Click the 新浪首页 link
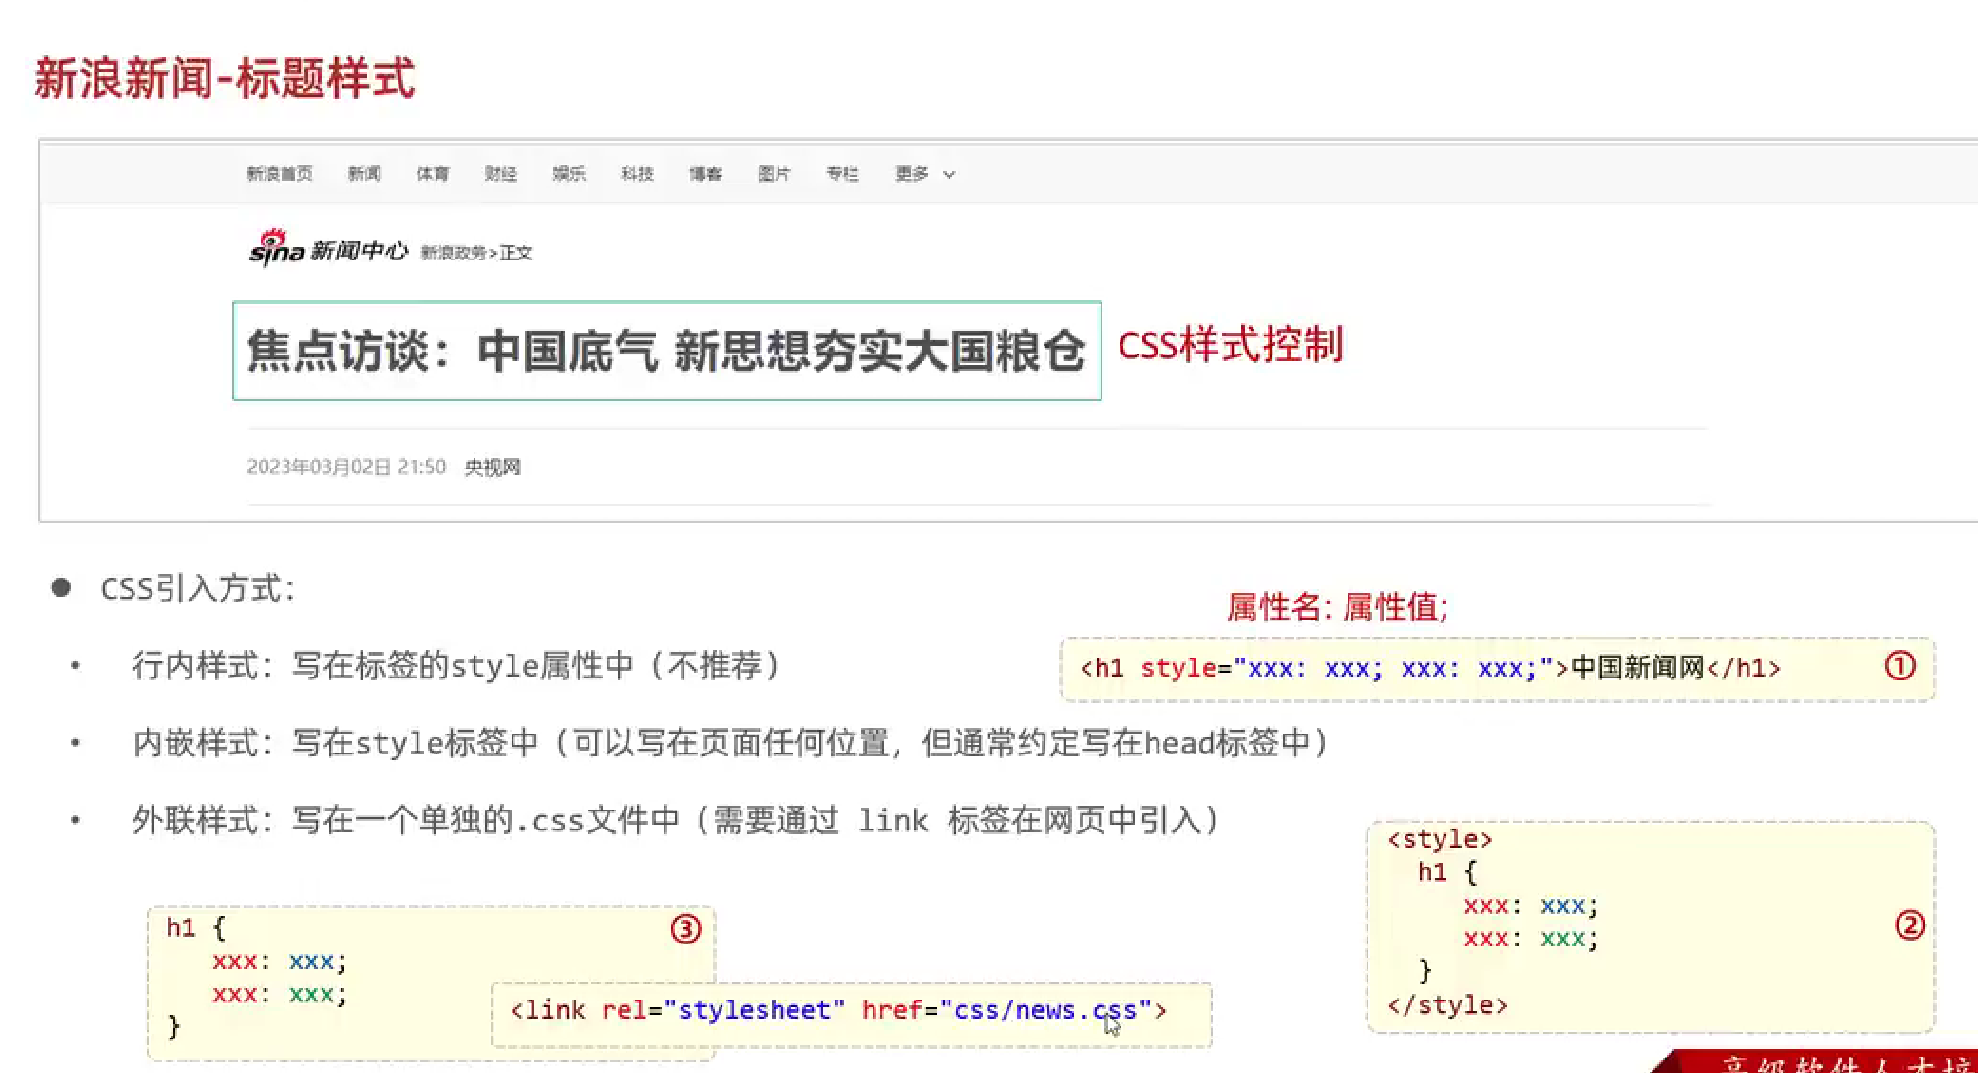1978x1073 pixels. (280, 173)
